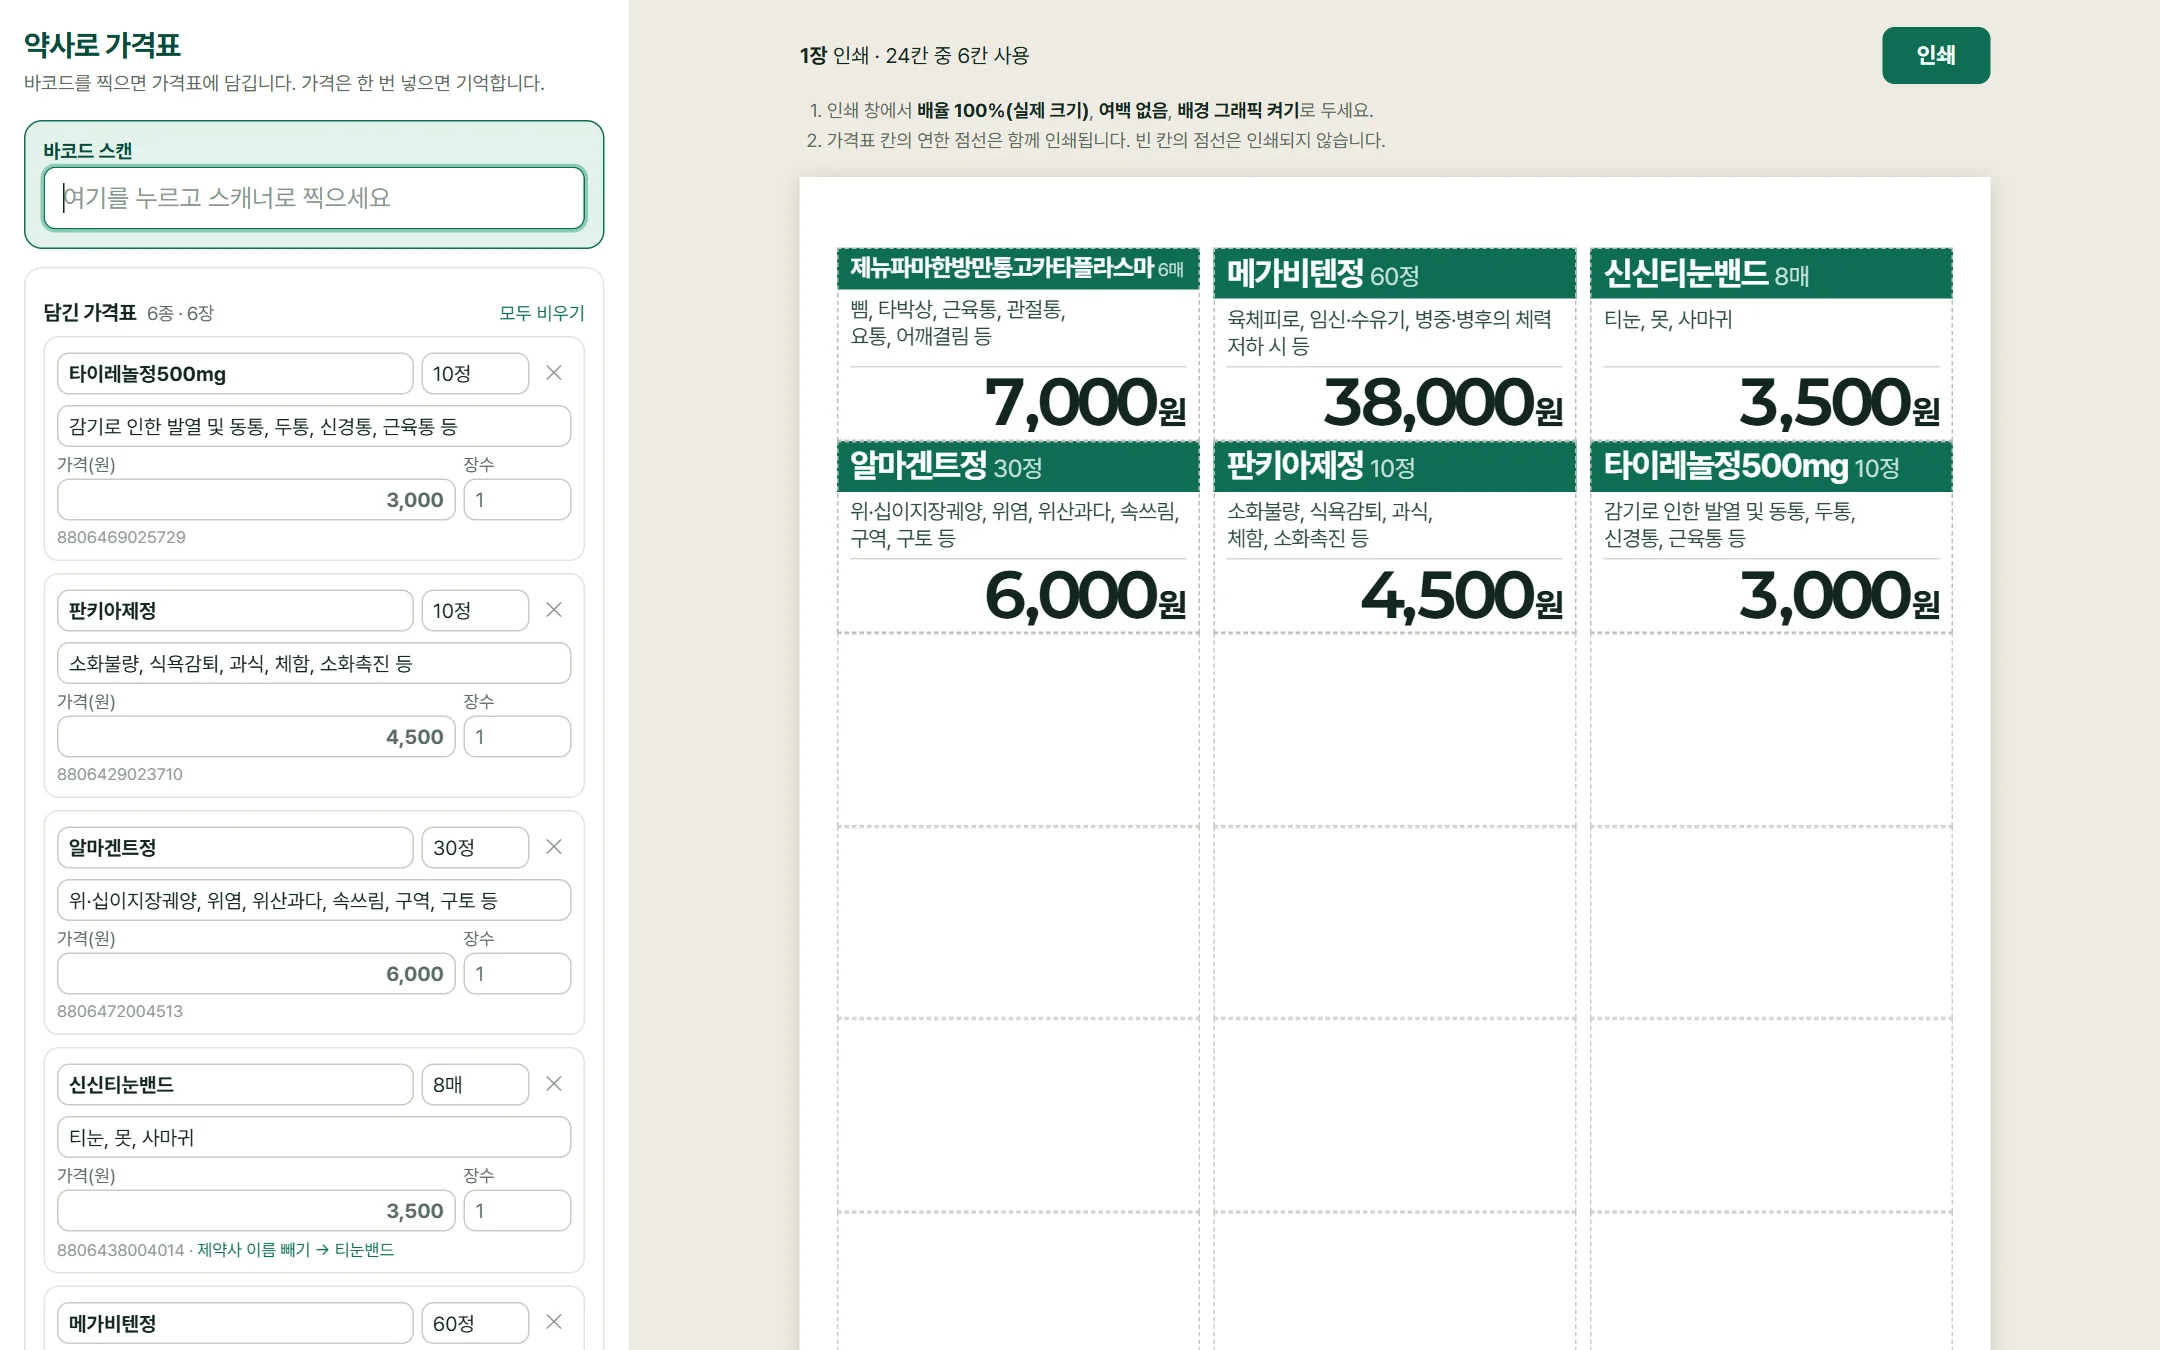Edit the 30정 quantity field
The height and width of the screenshot is (1350, 2160).
[x=475, y=848]
